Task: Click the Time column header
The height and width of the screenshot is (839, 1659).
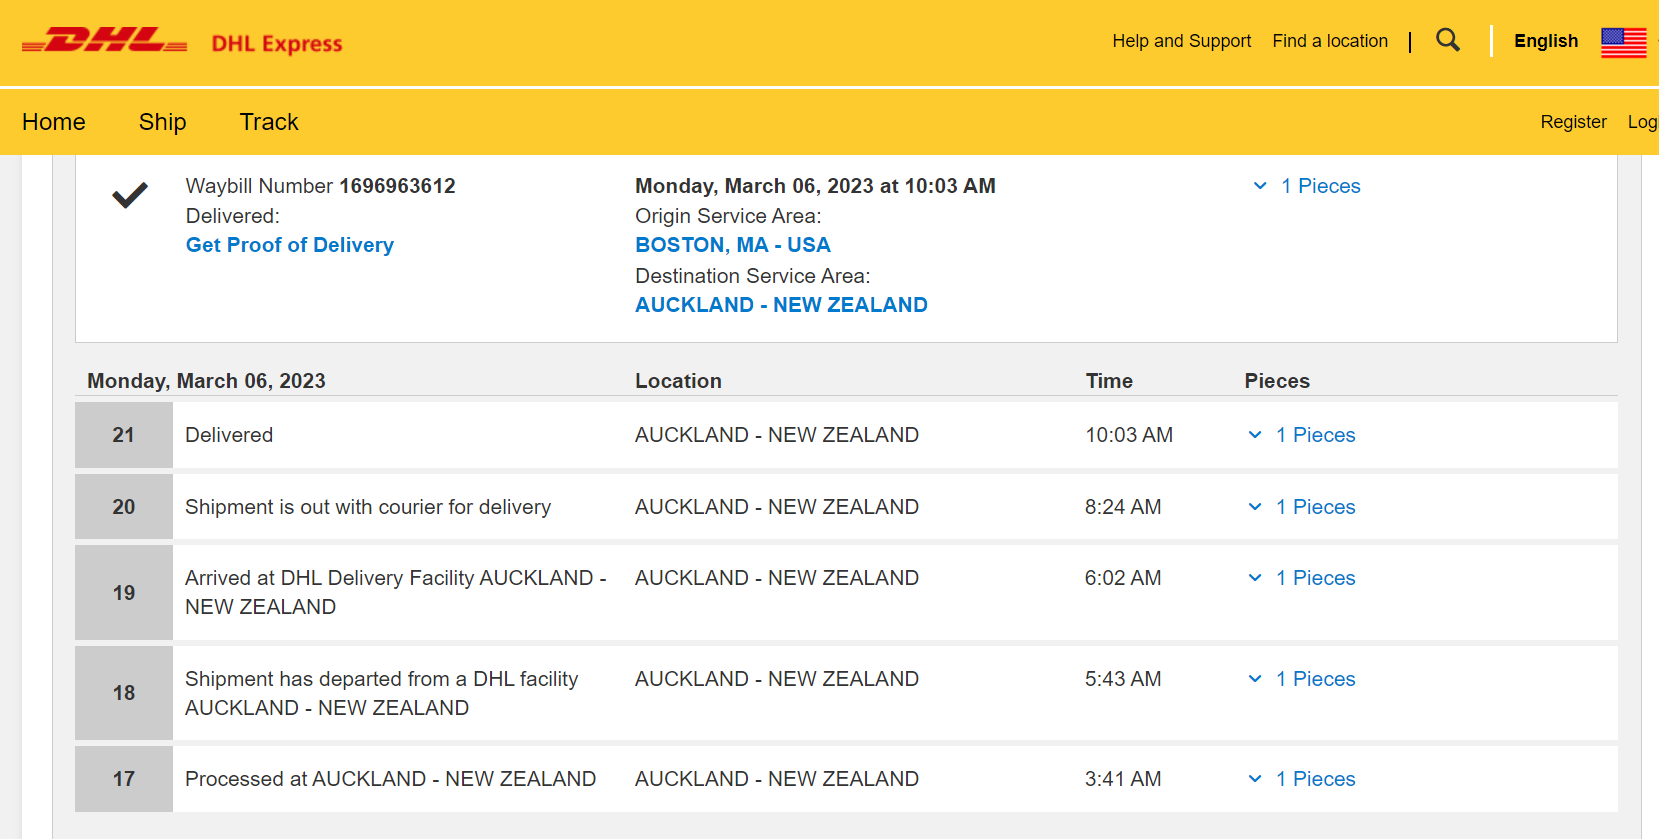Action: (x=1109, y=381)
